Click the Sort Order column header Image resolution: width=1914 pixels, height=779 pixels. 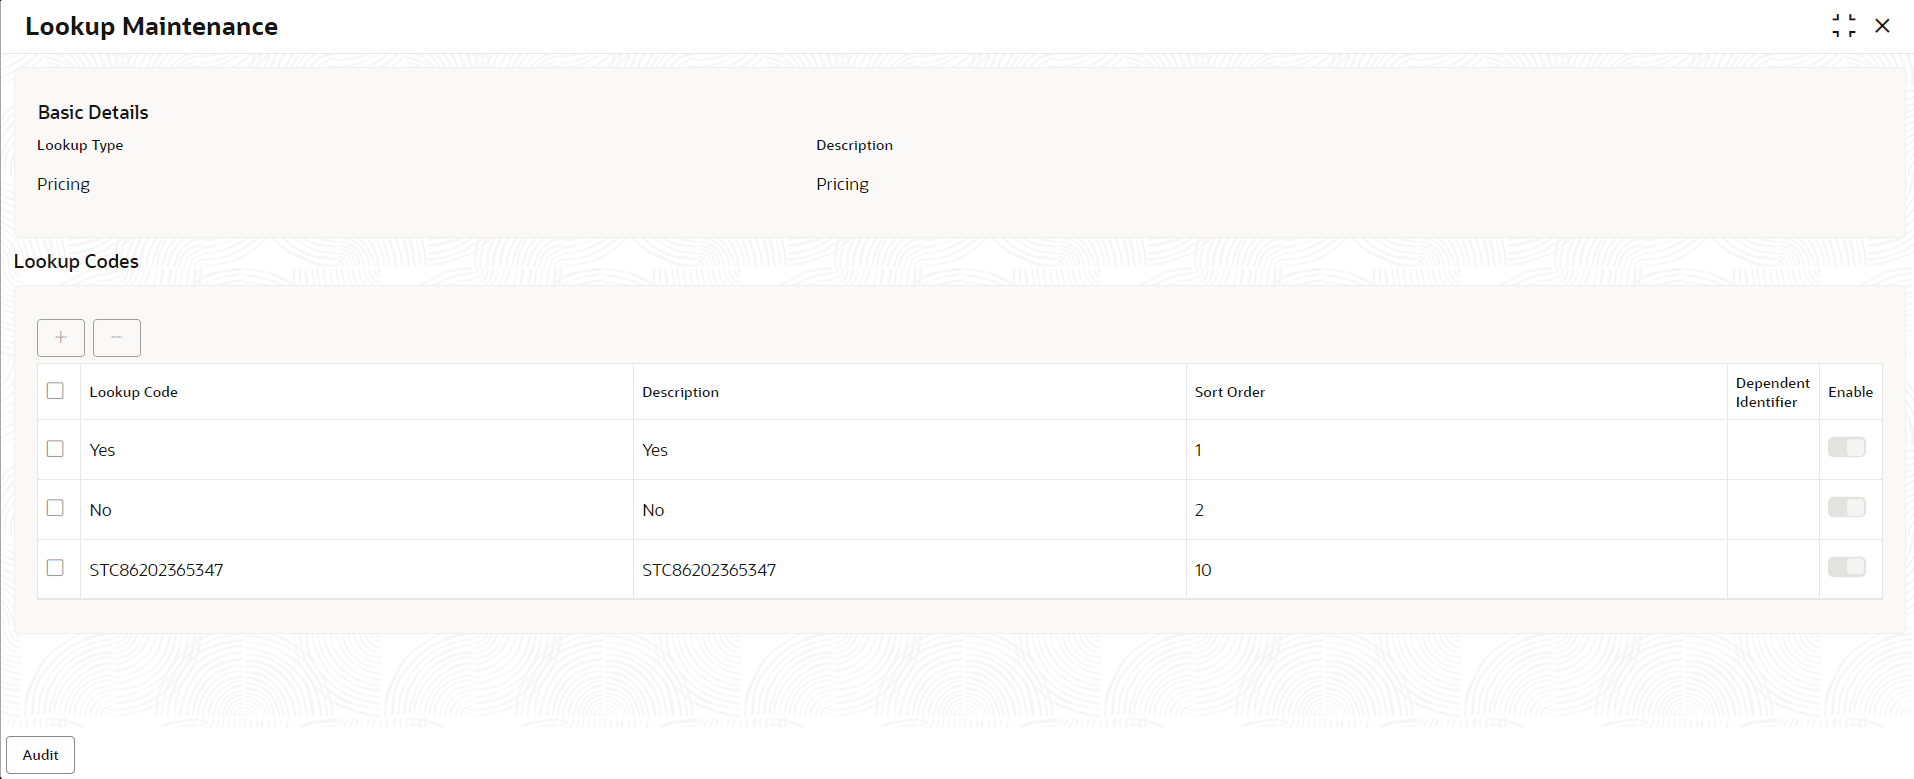[x=1229, y=392]
